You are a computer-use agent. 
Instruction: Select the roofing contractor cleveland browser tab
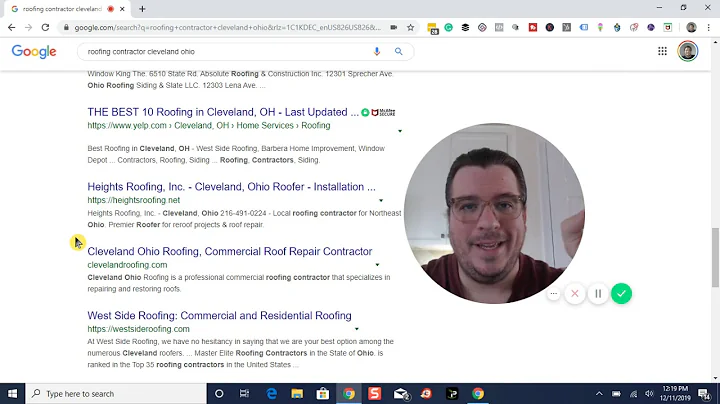(x=69, y=9)
